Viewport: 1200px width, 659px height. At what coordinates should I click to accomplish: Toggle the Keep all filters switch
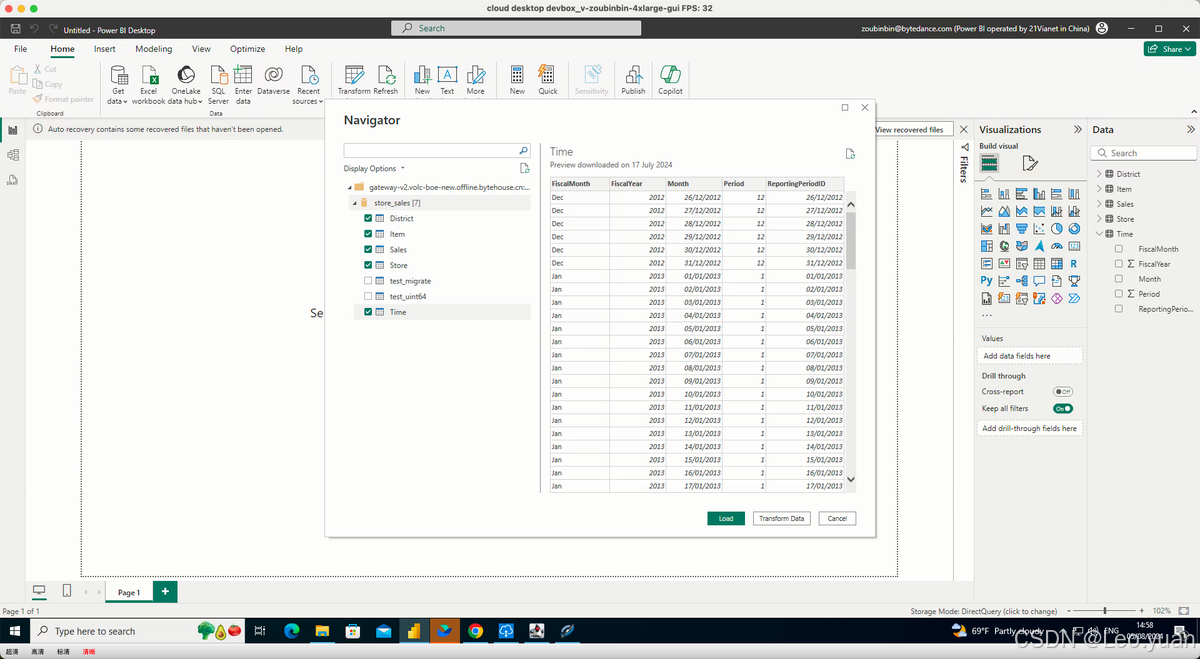tap(1063, 408)
